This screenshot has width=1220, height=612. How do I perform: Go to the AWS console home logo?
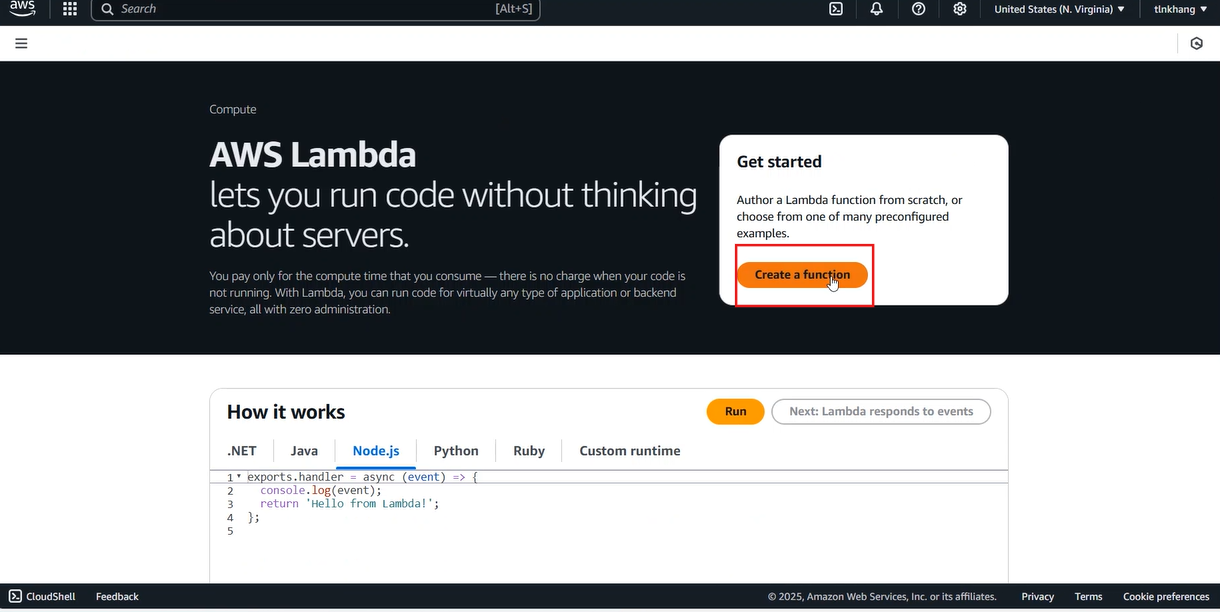click(x=22, y=9)
